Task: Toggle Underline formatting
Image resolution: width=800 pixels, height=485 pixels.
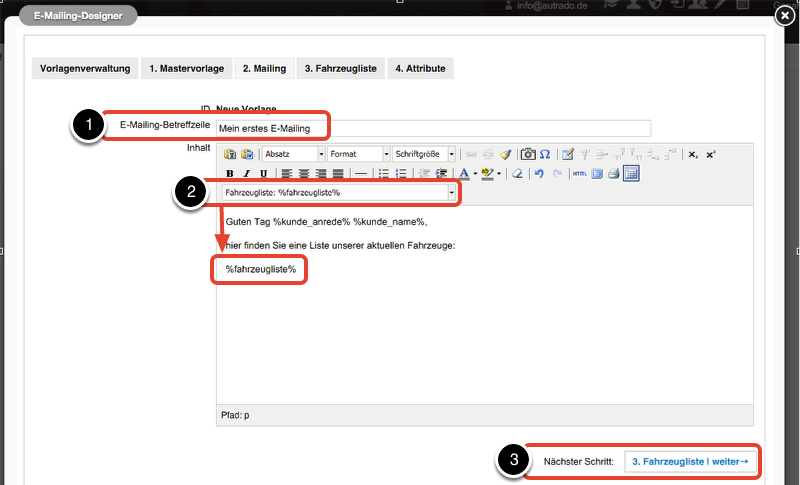Action: [264, 173]
